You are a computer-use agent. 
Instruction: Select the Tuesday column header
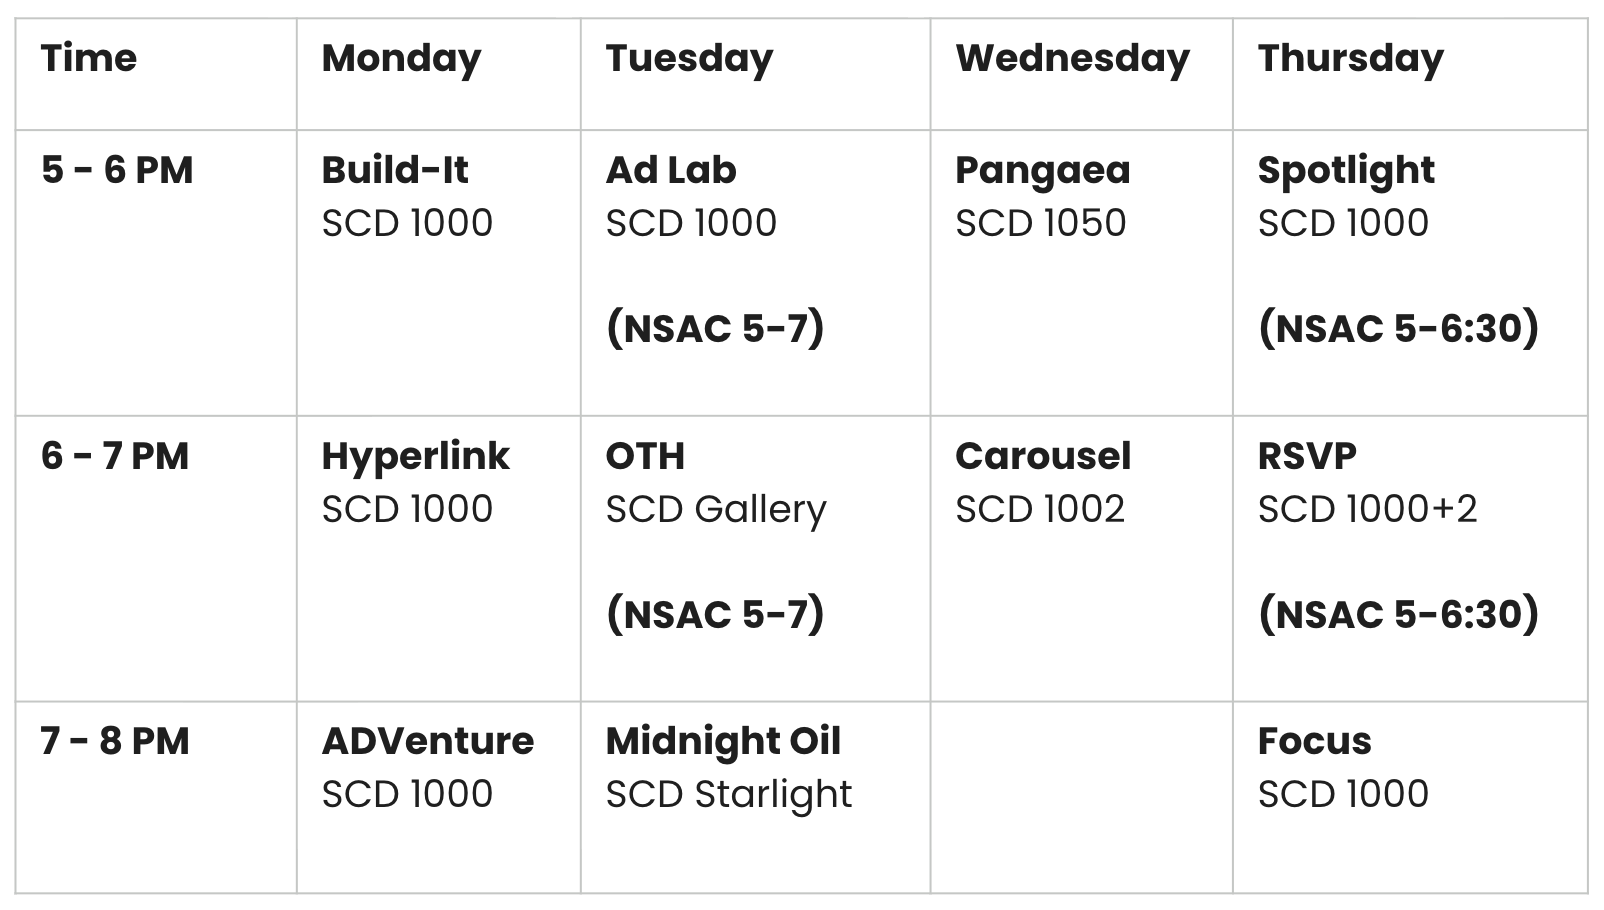click(755, 74)
